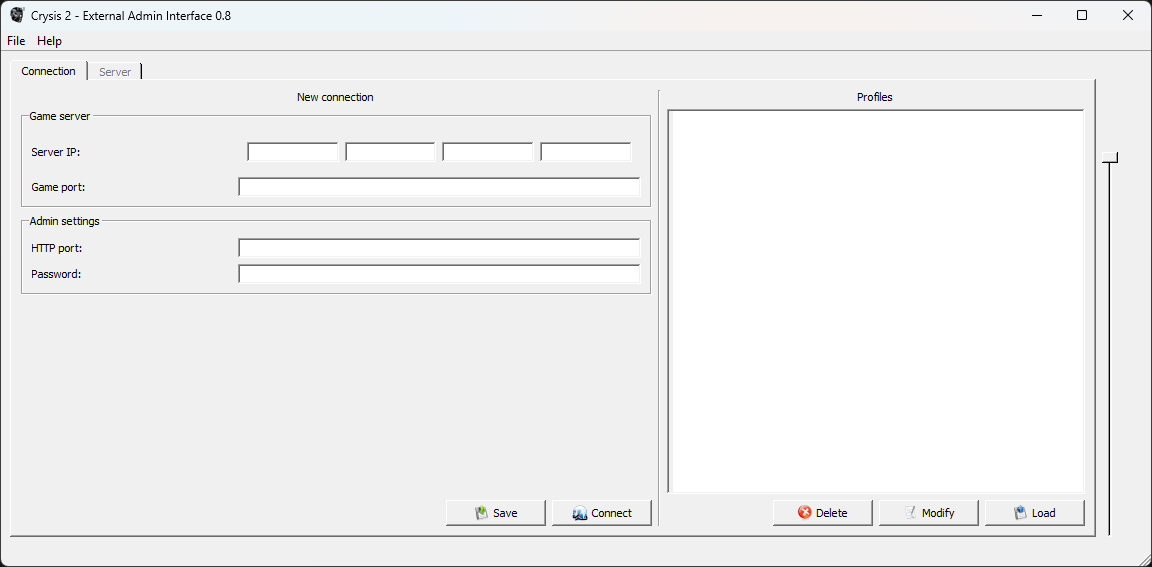1152x567 pixels.
Task: Click the Load button's icon
Action: click(1020, 513)
